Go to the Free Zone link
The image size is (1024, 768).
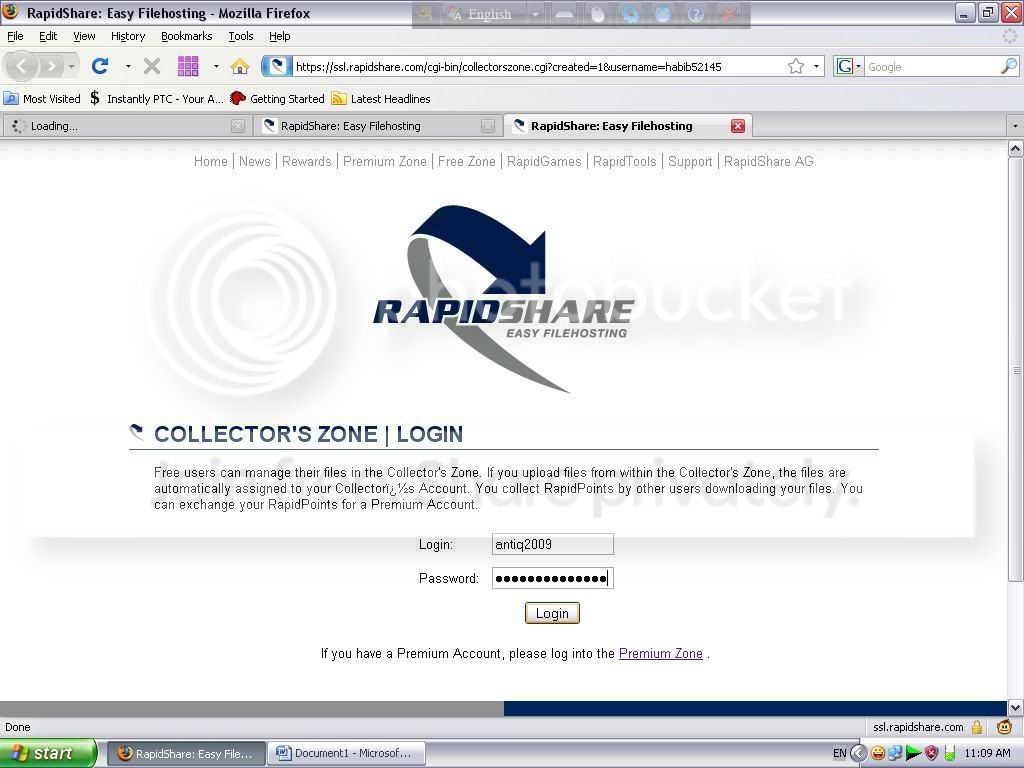click(467, 161)
